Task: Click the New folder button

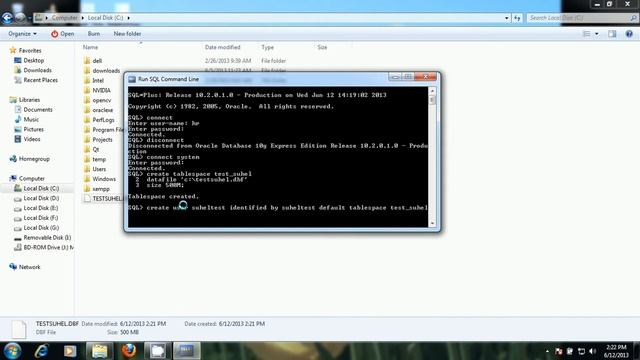Action: pos(127,34)
